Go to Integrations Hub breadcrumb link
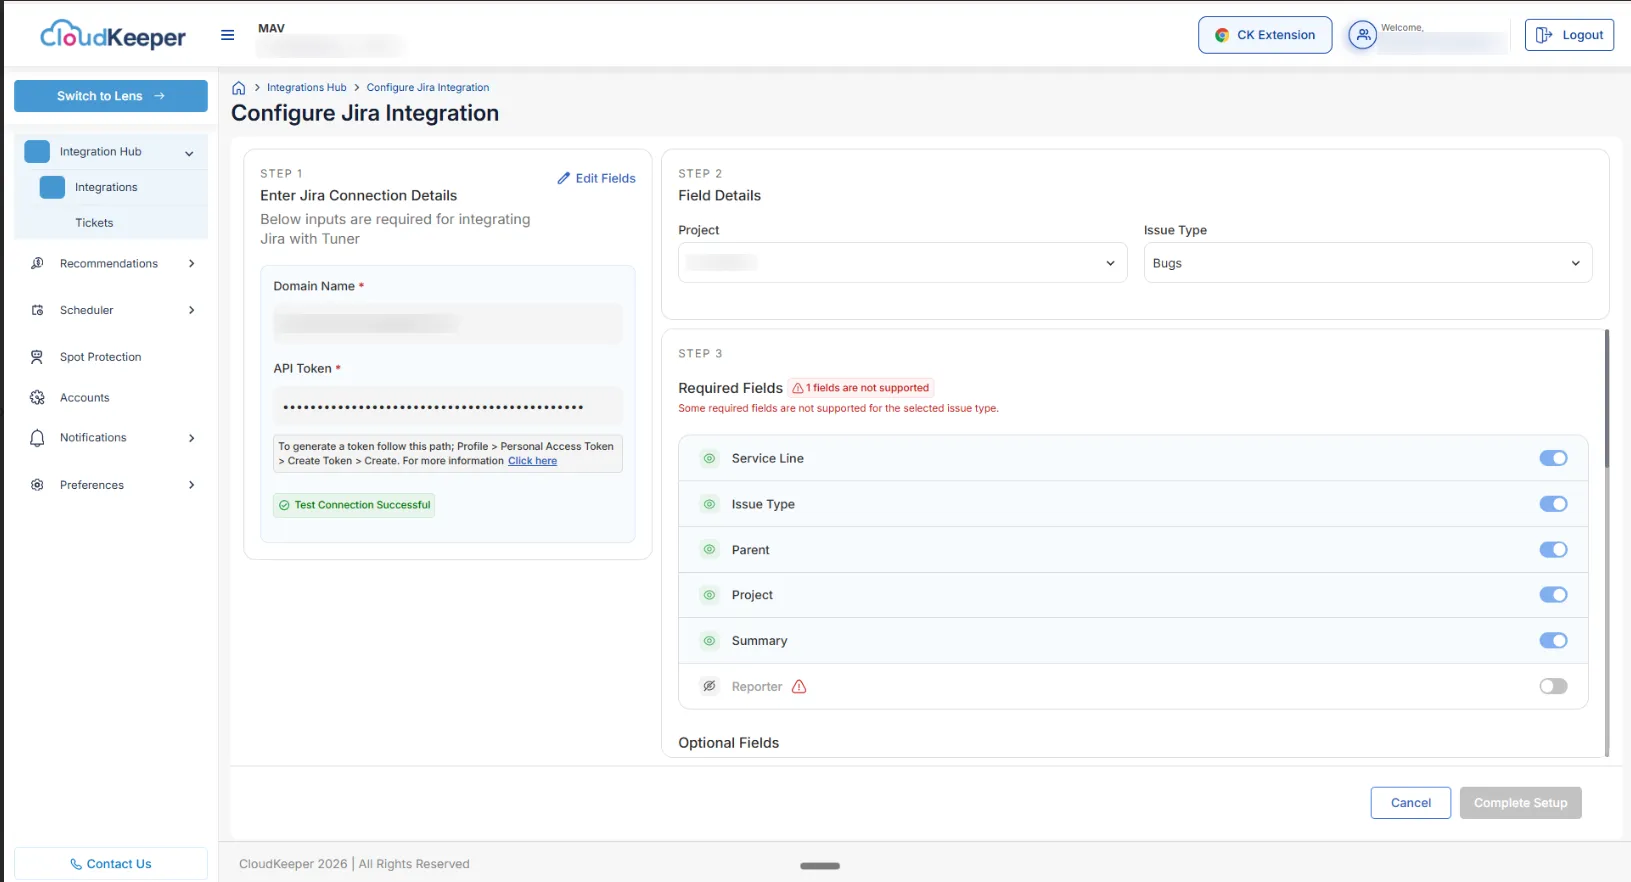1631x882 pixels. tap(307, 88)
